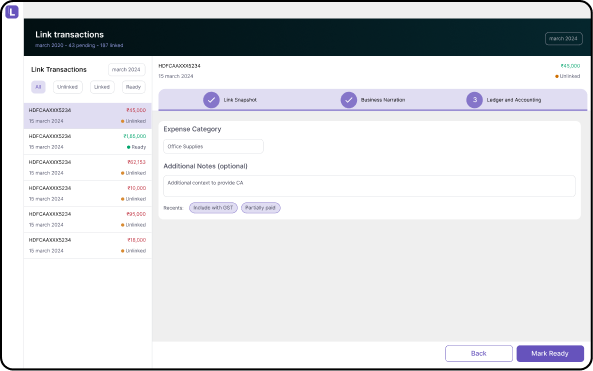The width and height of the screenshot is (593, 371).
Task: Click the Unlinked status in the detail panel
Action: click(567, 76)
